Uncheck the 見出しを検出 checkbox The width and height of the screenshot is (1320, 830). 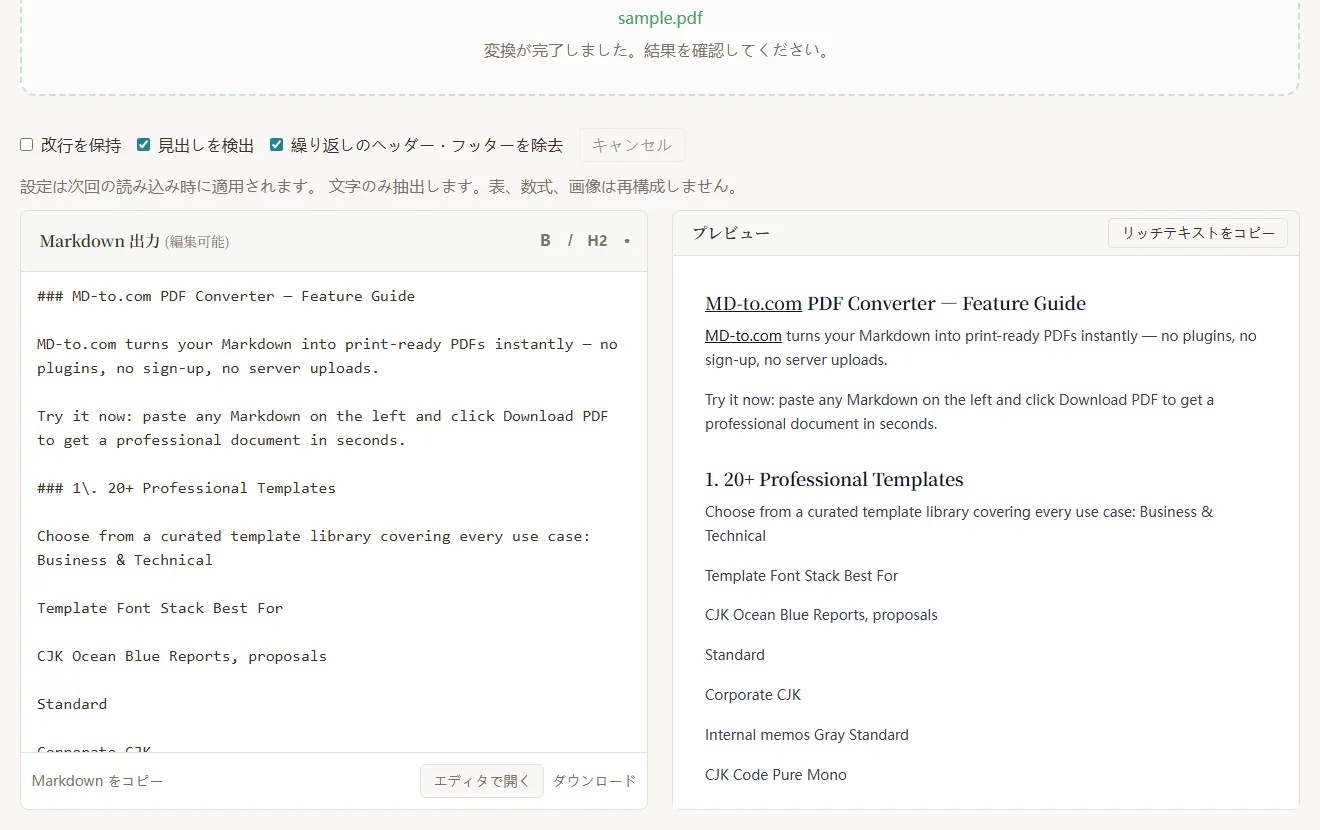[x=144, y=145]
